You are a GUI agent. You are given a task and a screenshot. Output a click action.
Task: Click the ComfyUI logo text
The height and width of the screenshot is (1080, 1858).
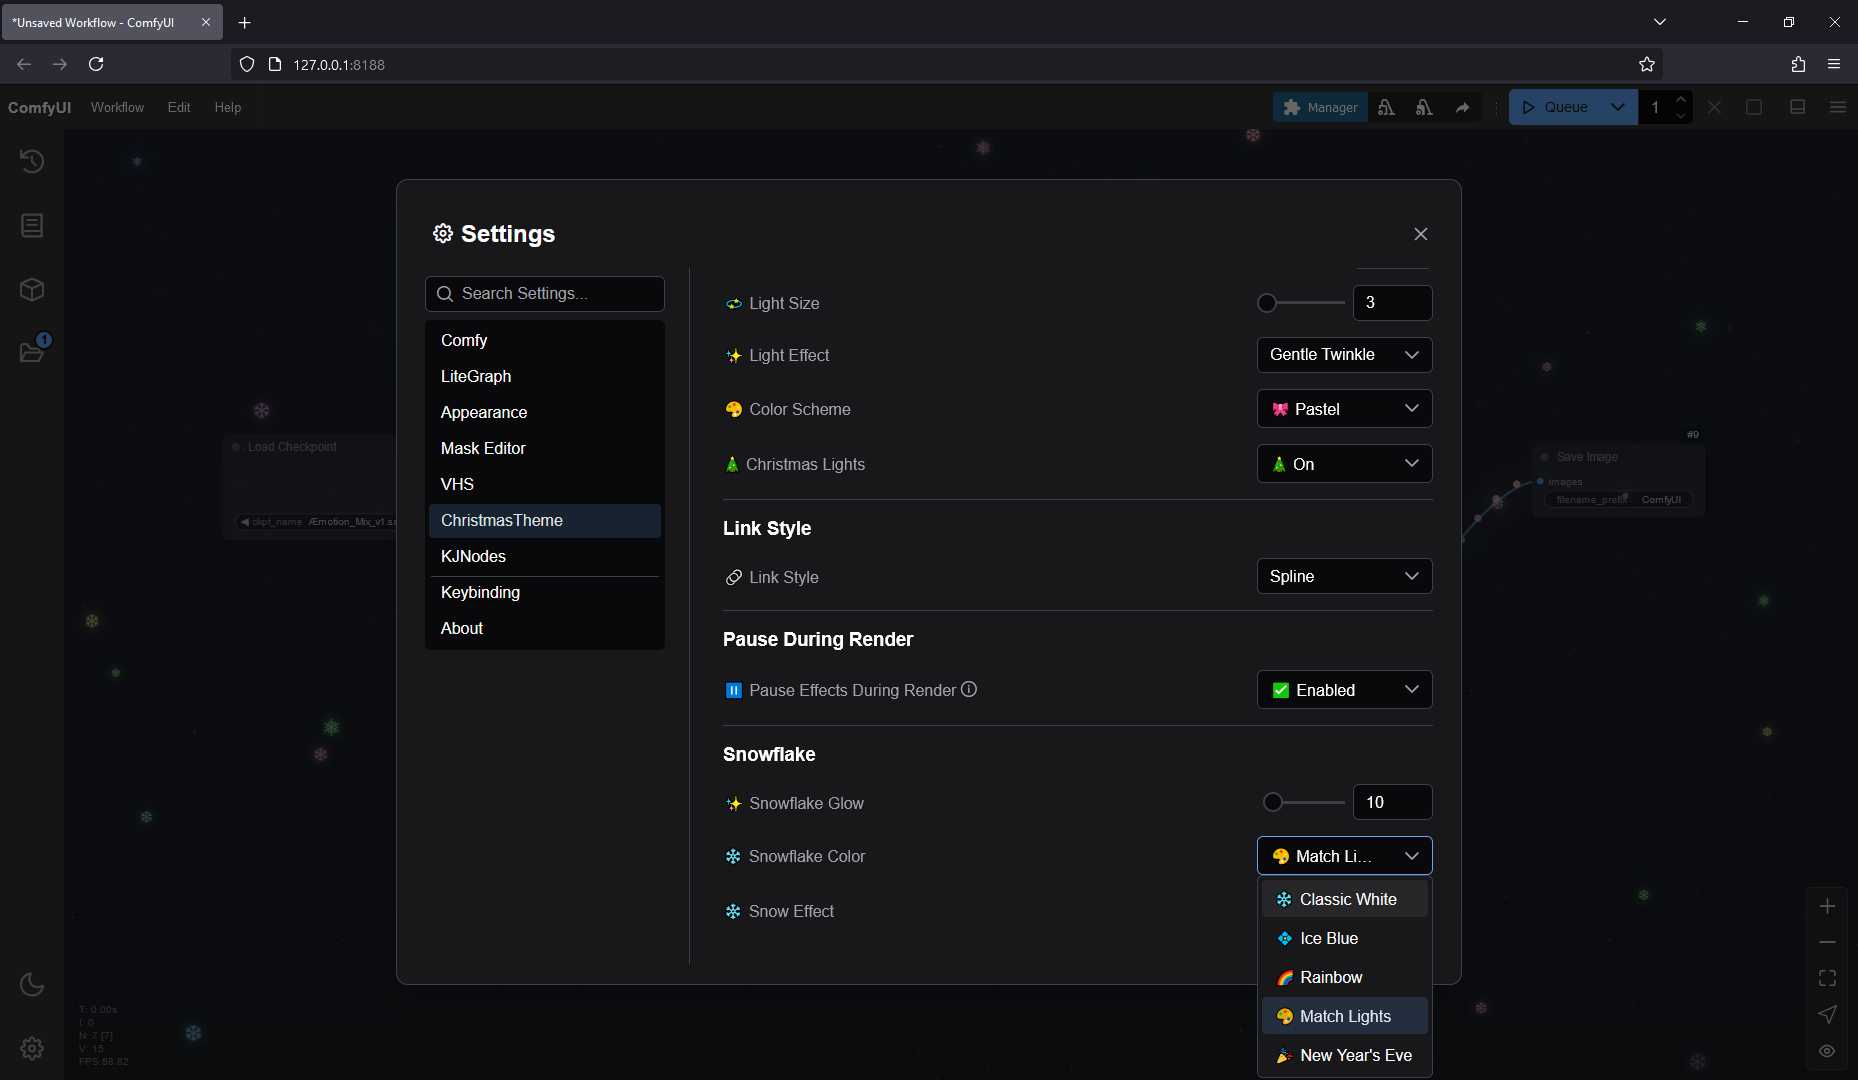click(x=40, y=107)
